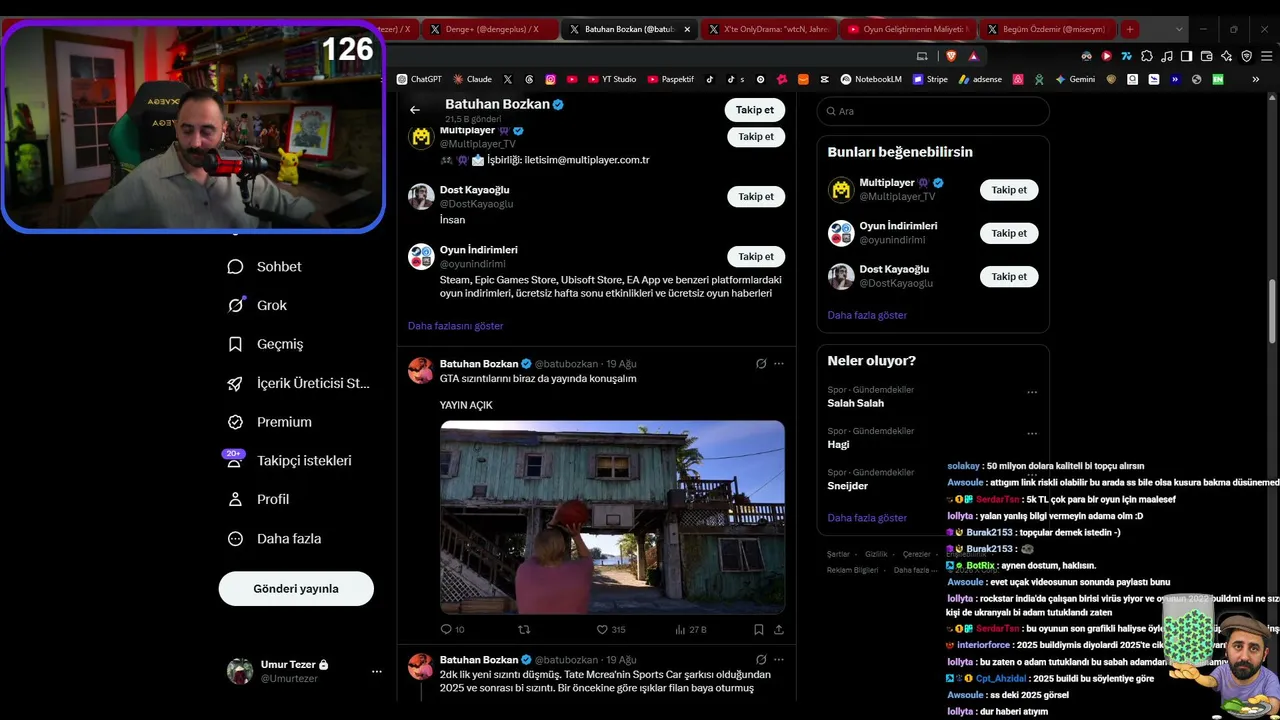Open more options on the GTA sızıntıları post
This screenshot has width=1280, height=720.
pos(779,364)
